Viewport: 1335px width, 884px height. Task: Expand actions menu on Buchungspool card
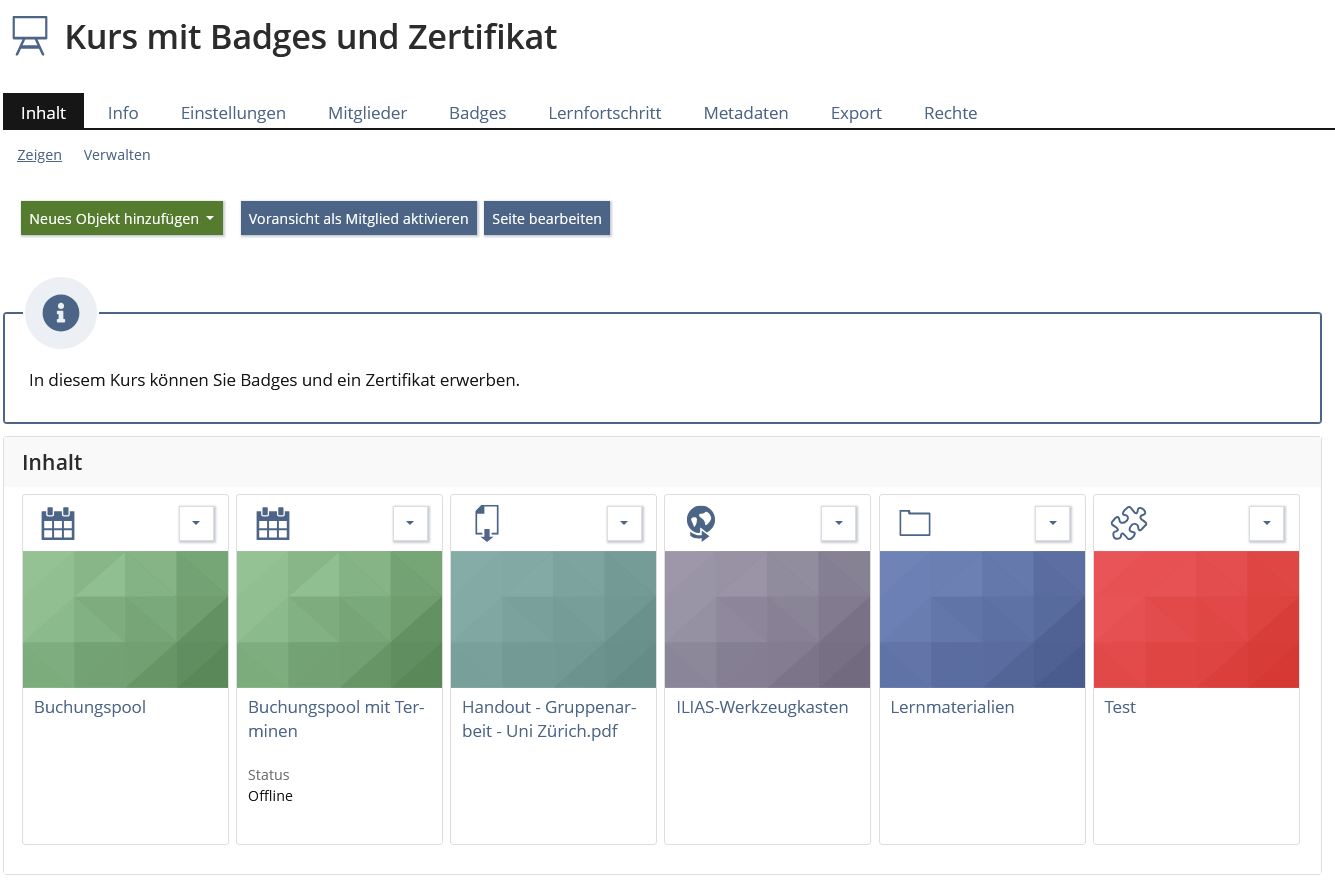pos(196,523)
